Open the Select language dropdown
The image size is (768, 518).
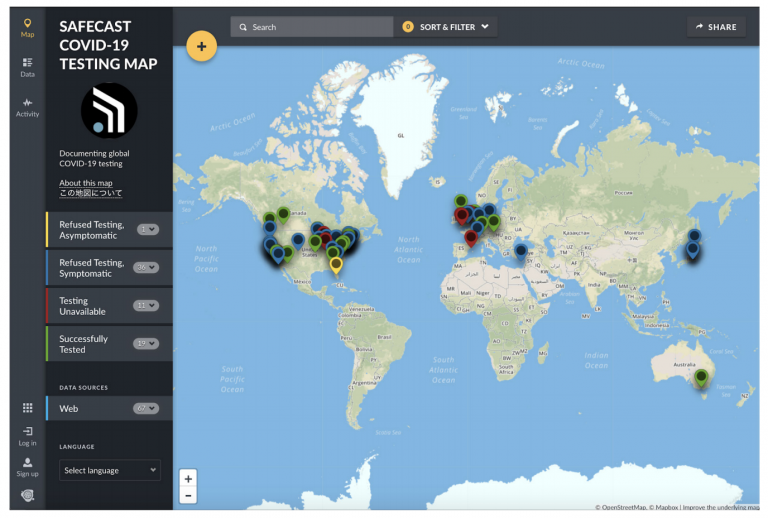[x=110, y=470]
